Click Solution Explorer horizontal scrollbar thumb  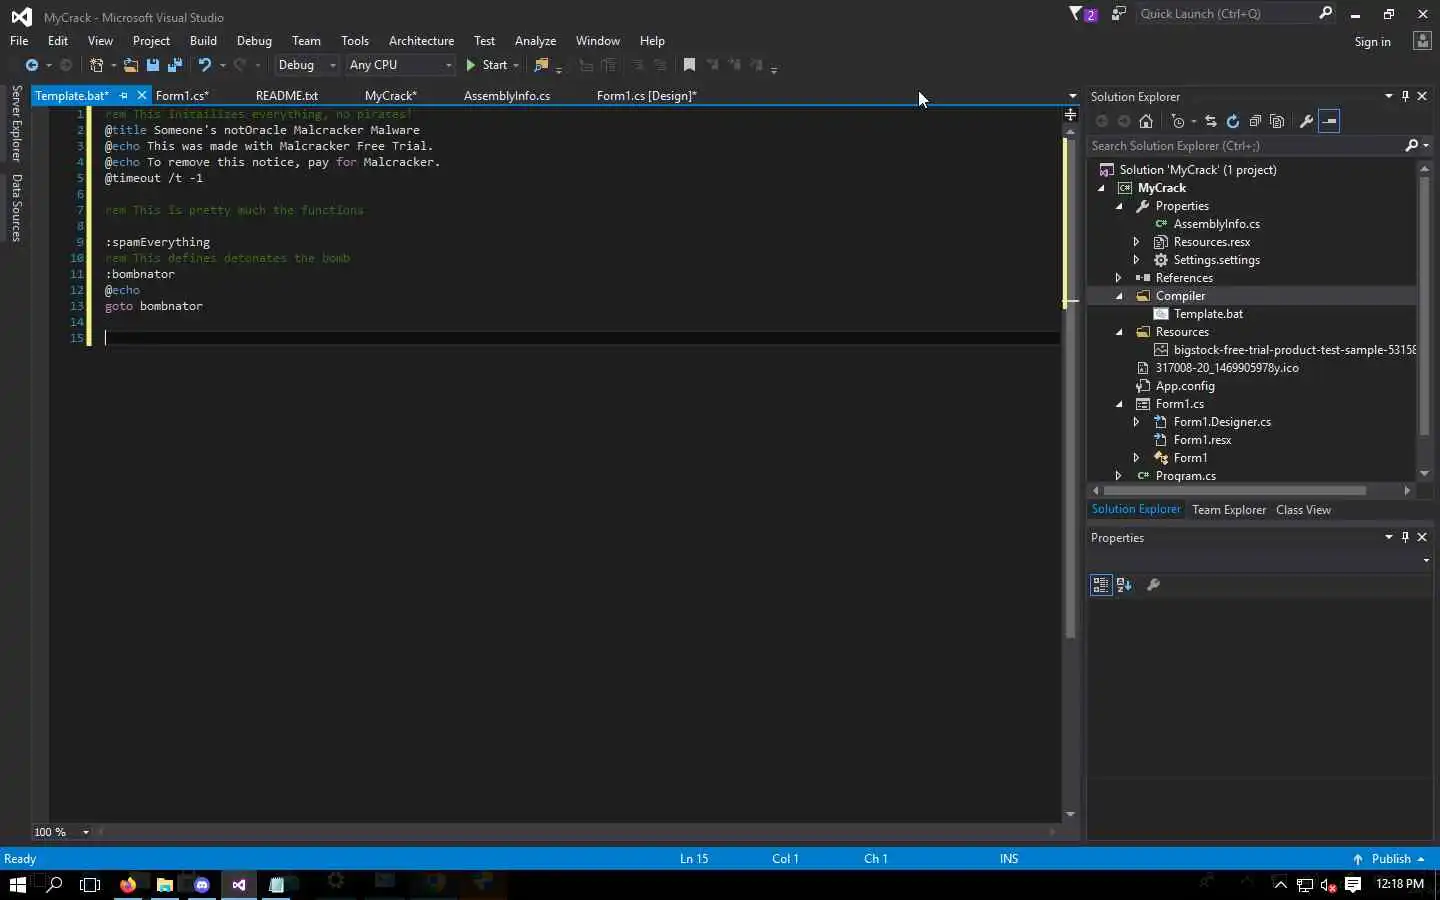coord(1235,491)
